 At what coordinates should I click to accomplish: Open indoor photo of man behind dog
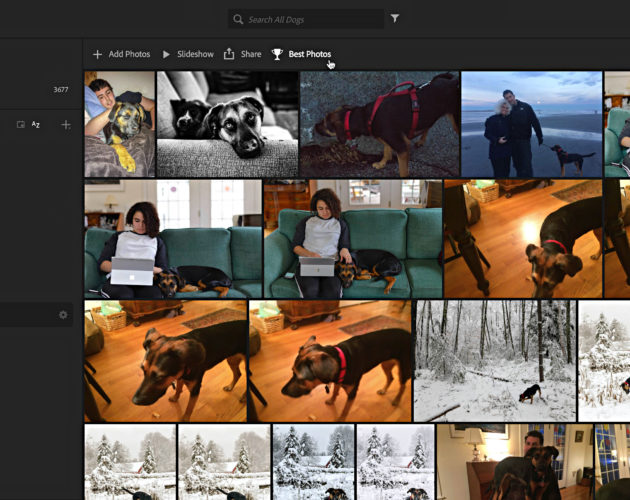515,462
